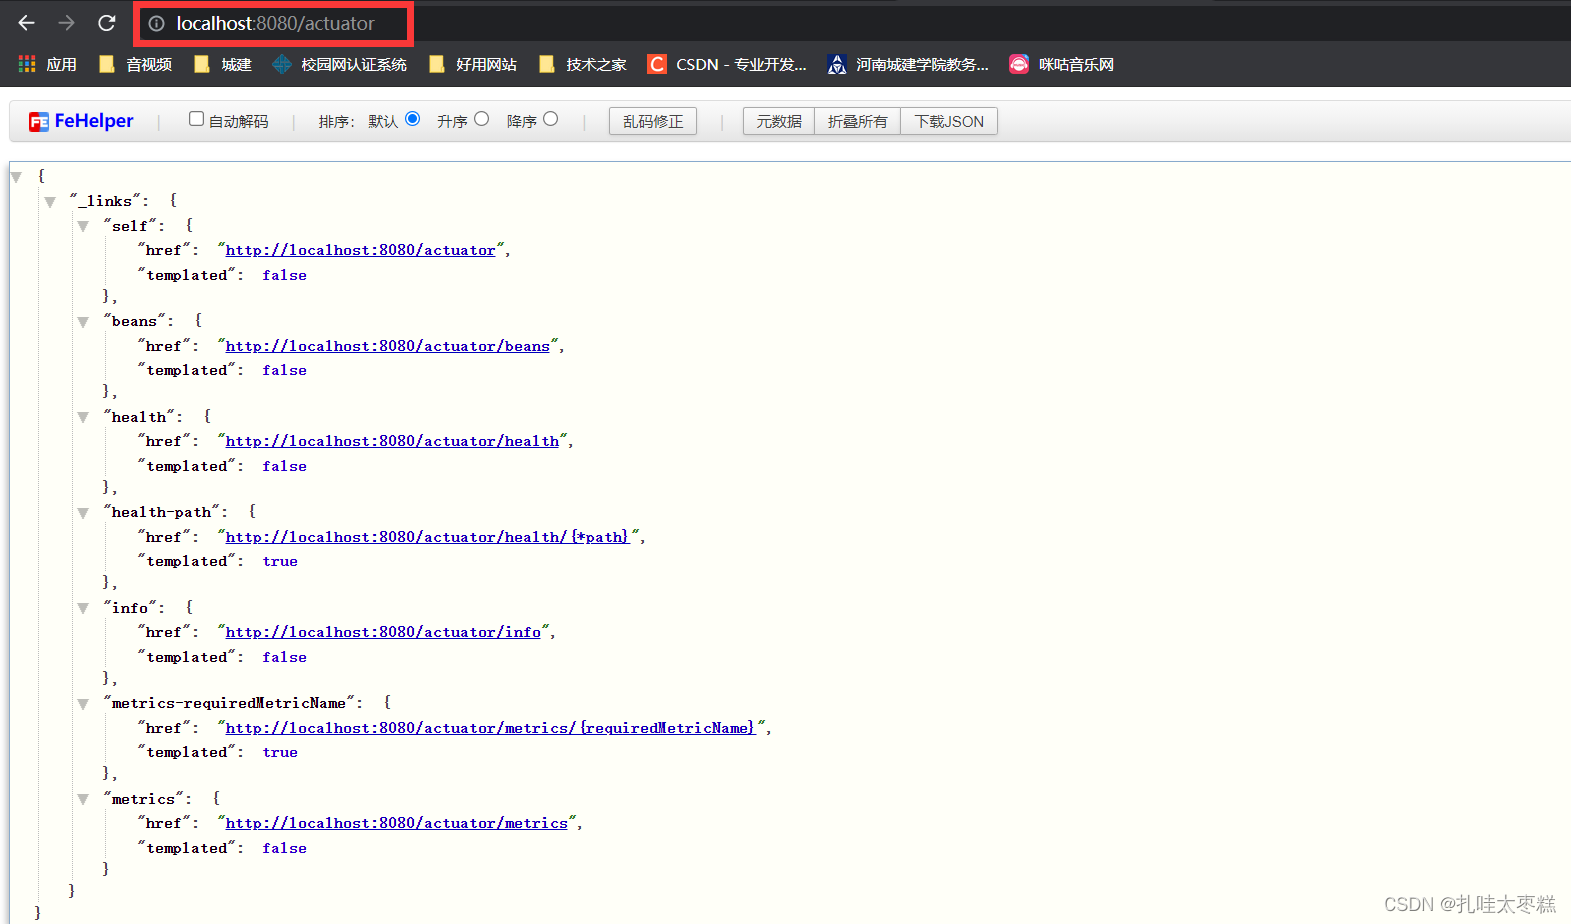Image resolution: width=1571 pixels, height=924 pixels.
Task: Open the actuator/metrics/{requiredMetricName} link
Action: point(491,728)
